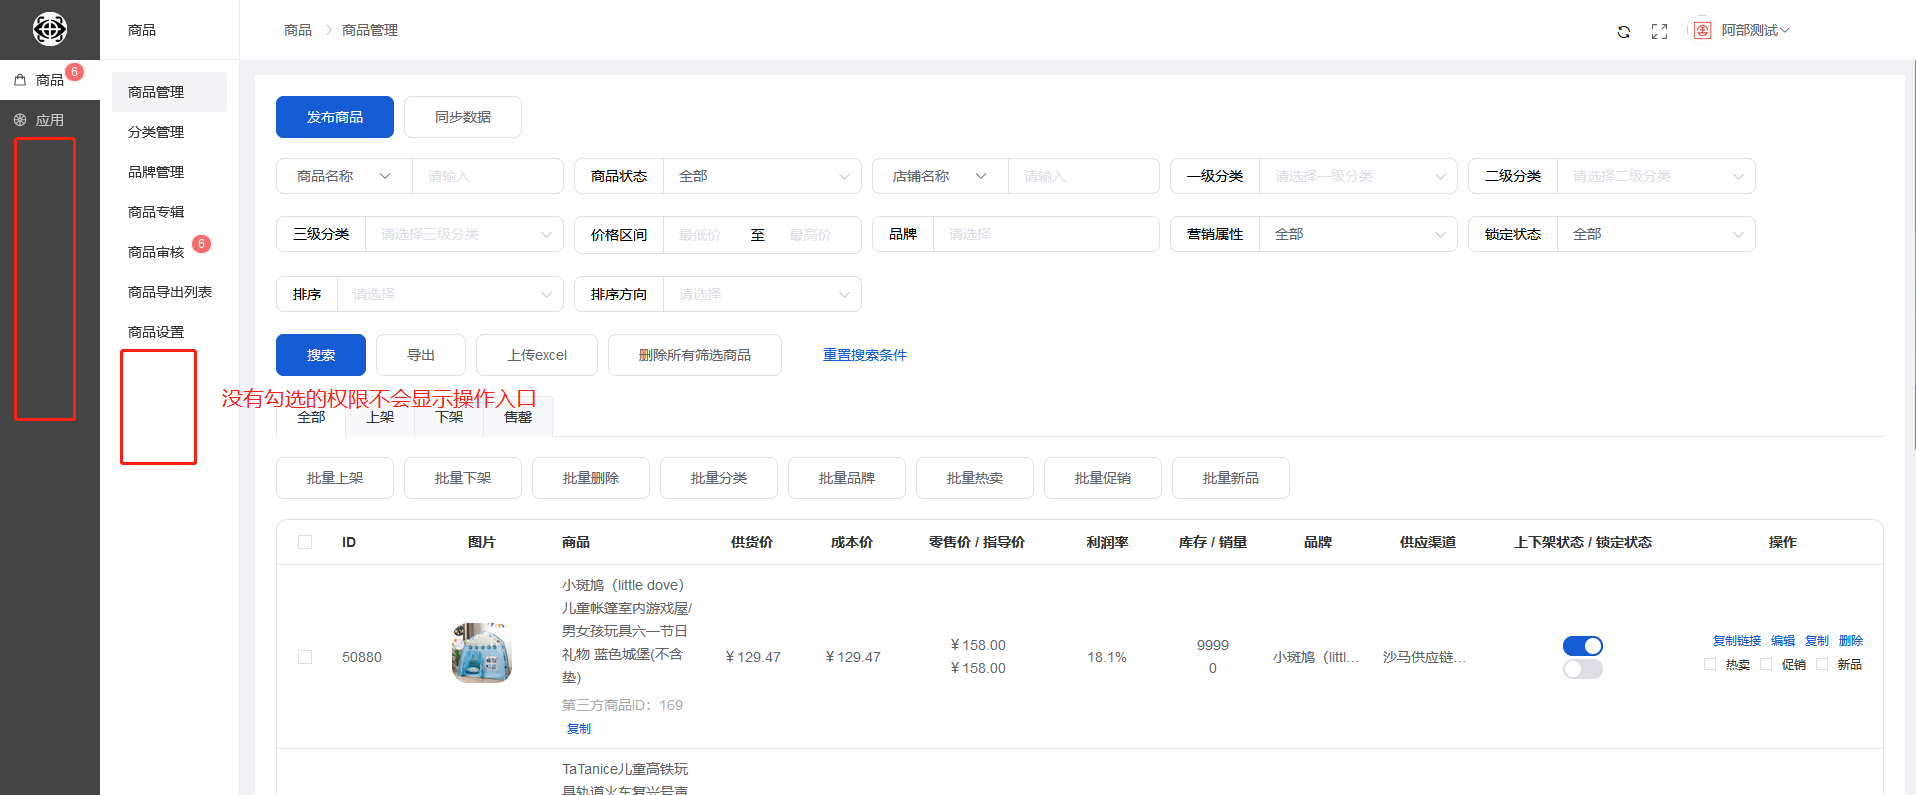This screenshot has height=795, width=1916.
Task: Click the product tent thumbnail image
Action: click(481, 653)
